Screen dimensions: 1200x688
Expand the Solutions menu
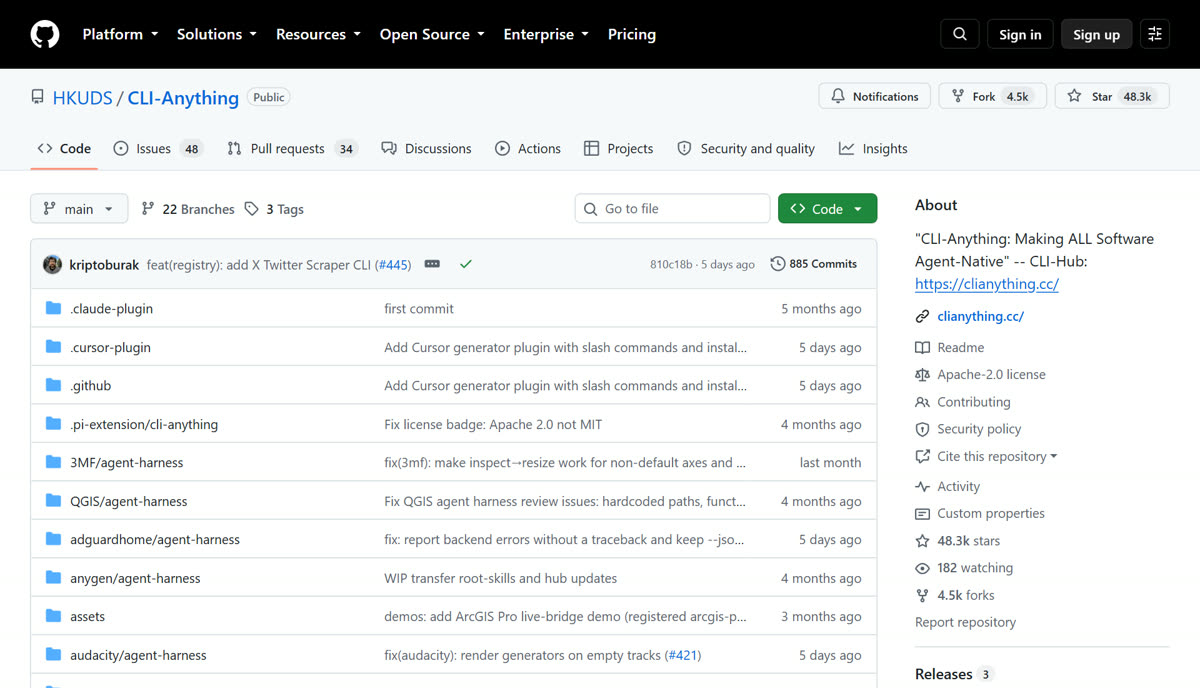pos(216,34)
